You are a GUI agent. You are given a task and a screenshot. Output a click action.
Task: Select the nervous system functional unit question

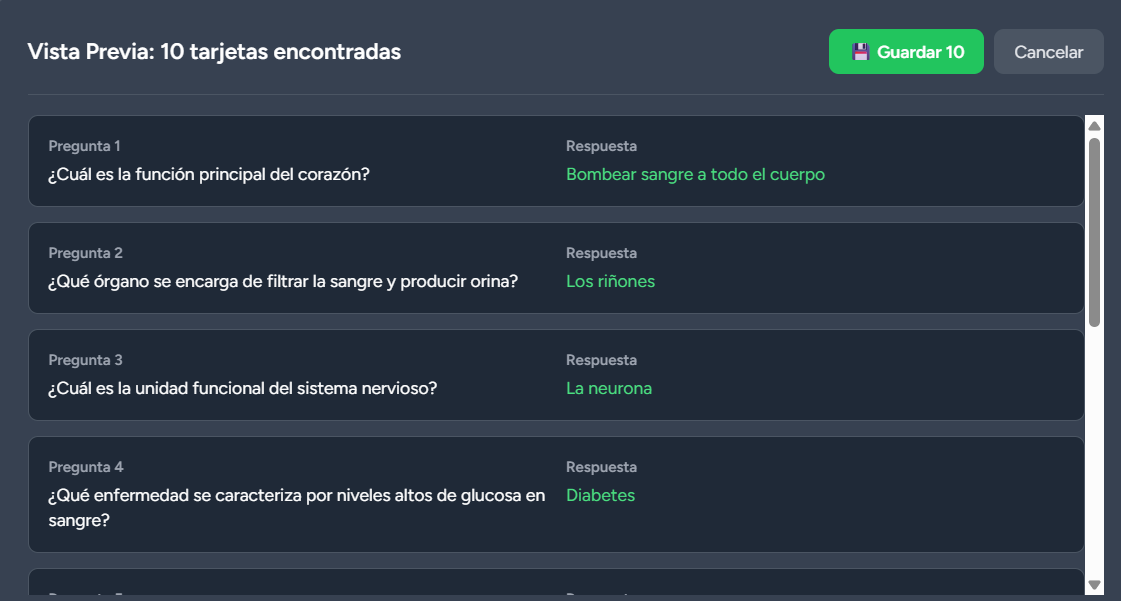tap(243, 388)
